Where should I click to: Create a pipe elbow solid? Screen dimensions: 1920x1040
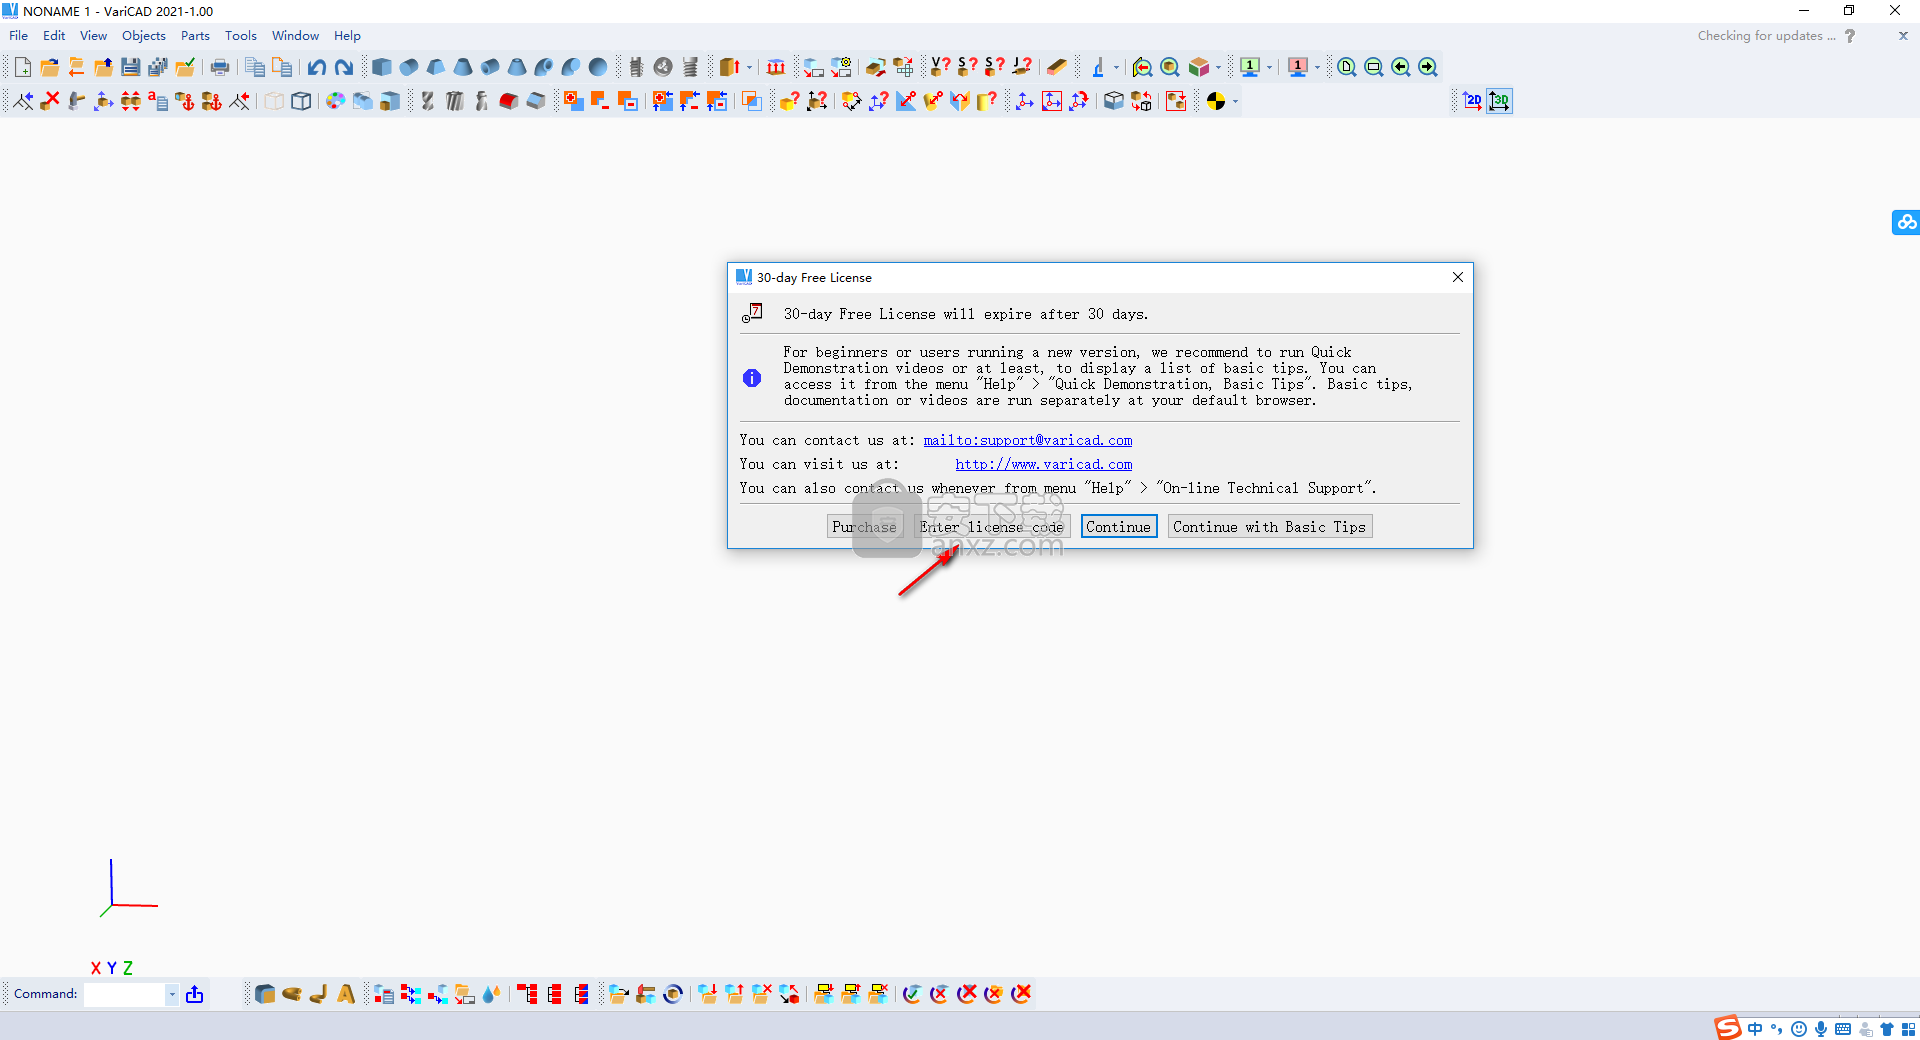[x=544, y=67]
